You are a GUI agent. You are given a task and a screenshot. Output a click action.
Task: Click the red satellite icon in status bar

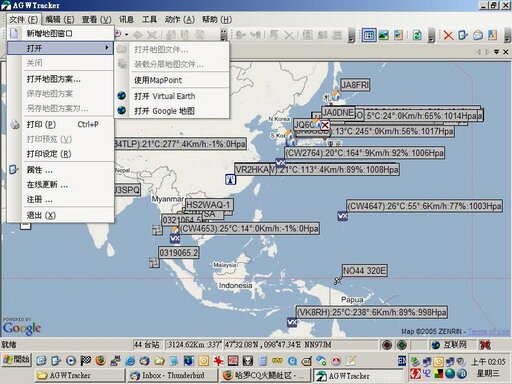pyautogui.click(x=485, y=345)
